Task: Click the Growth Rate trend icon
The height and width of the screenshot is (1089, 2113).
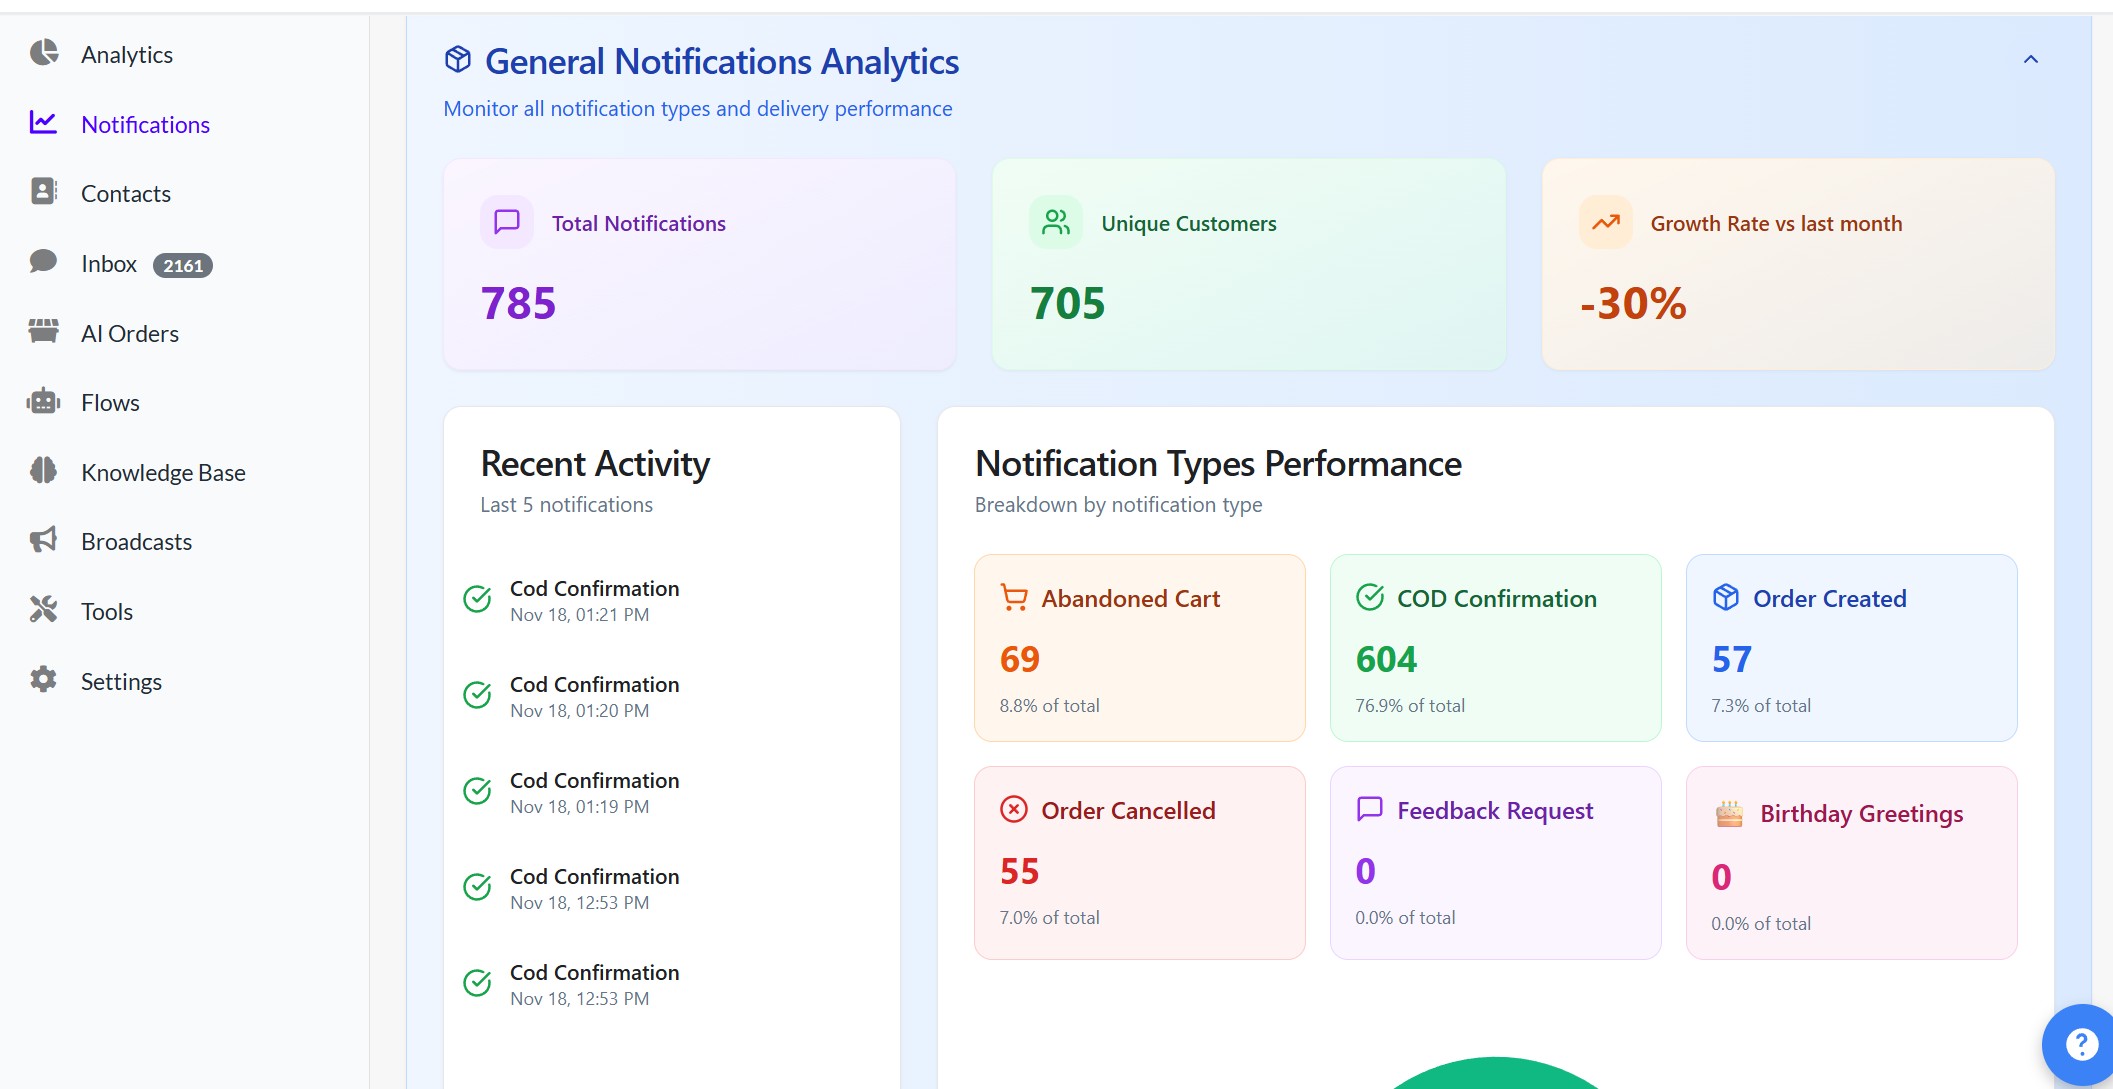Action: click(1606, 222)
